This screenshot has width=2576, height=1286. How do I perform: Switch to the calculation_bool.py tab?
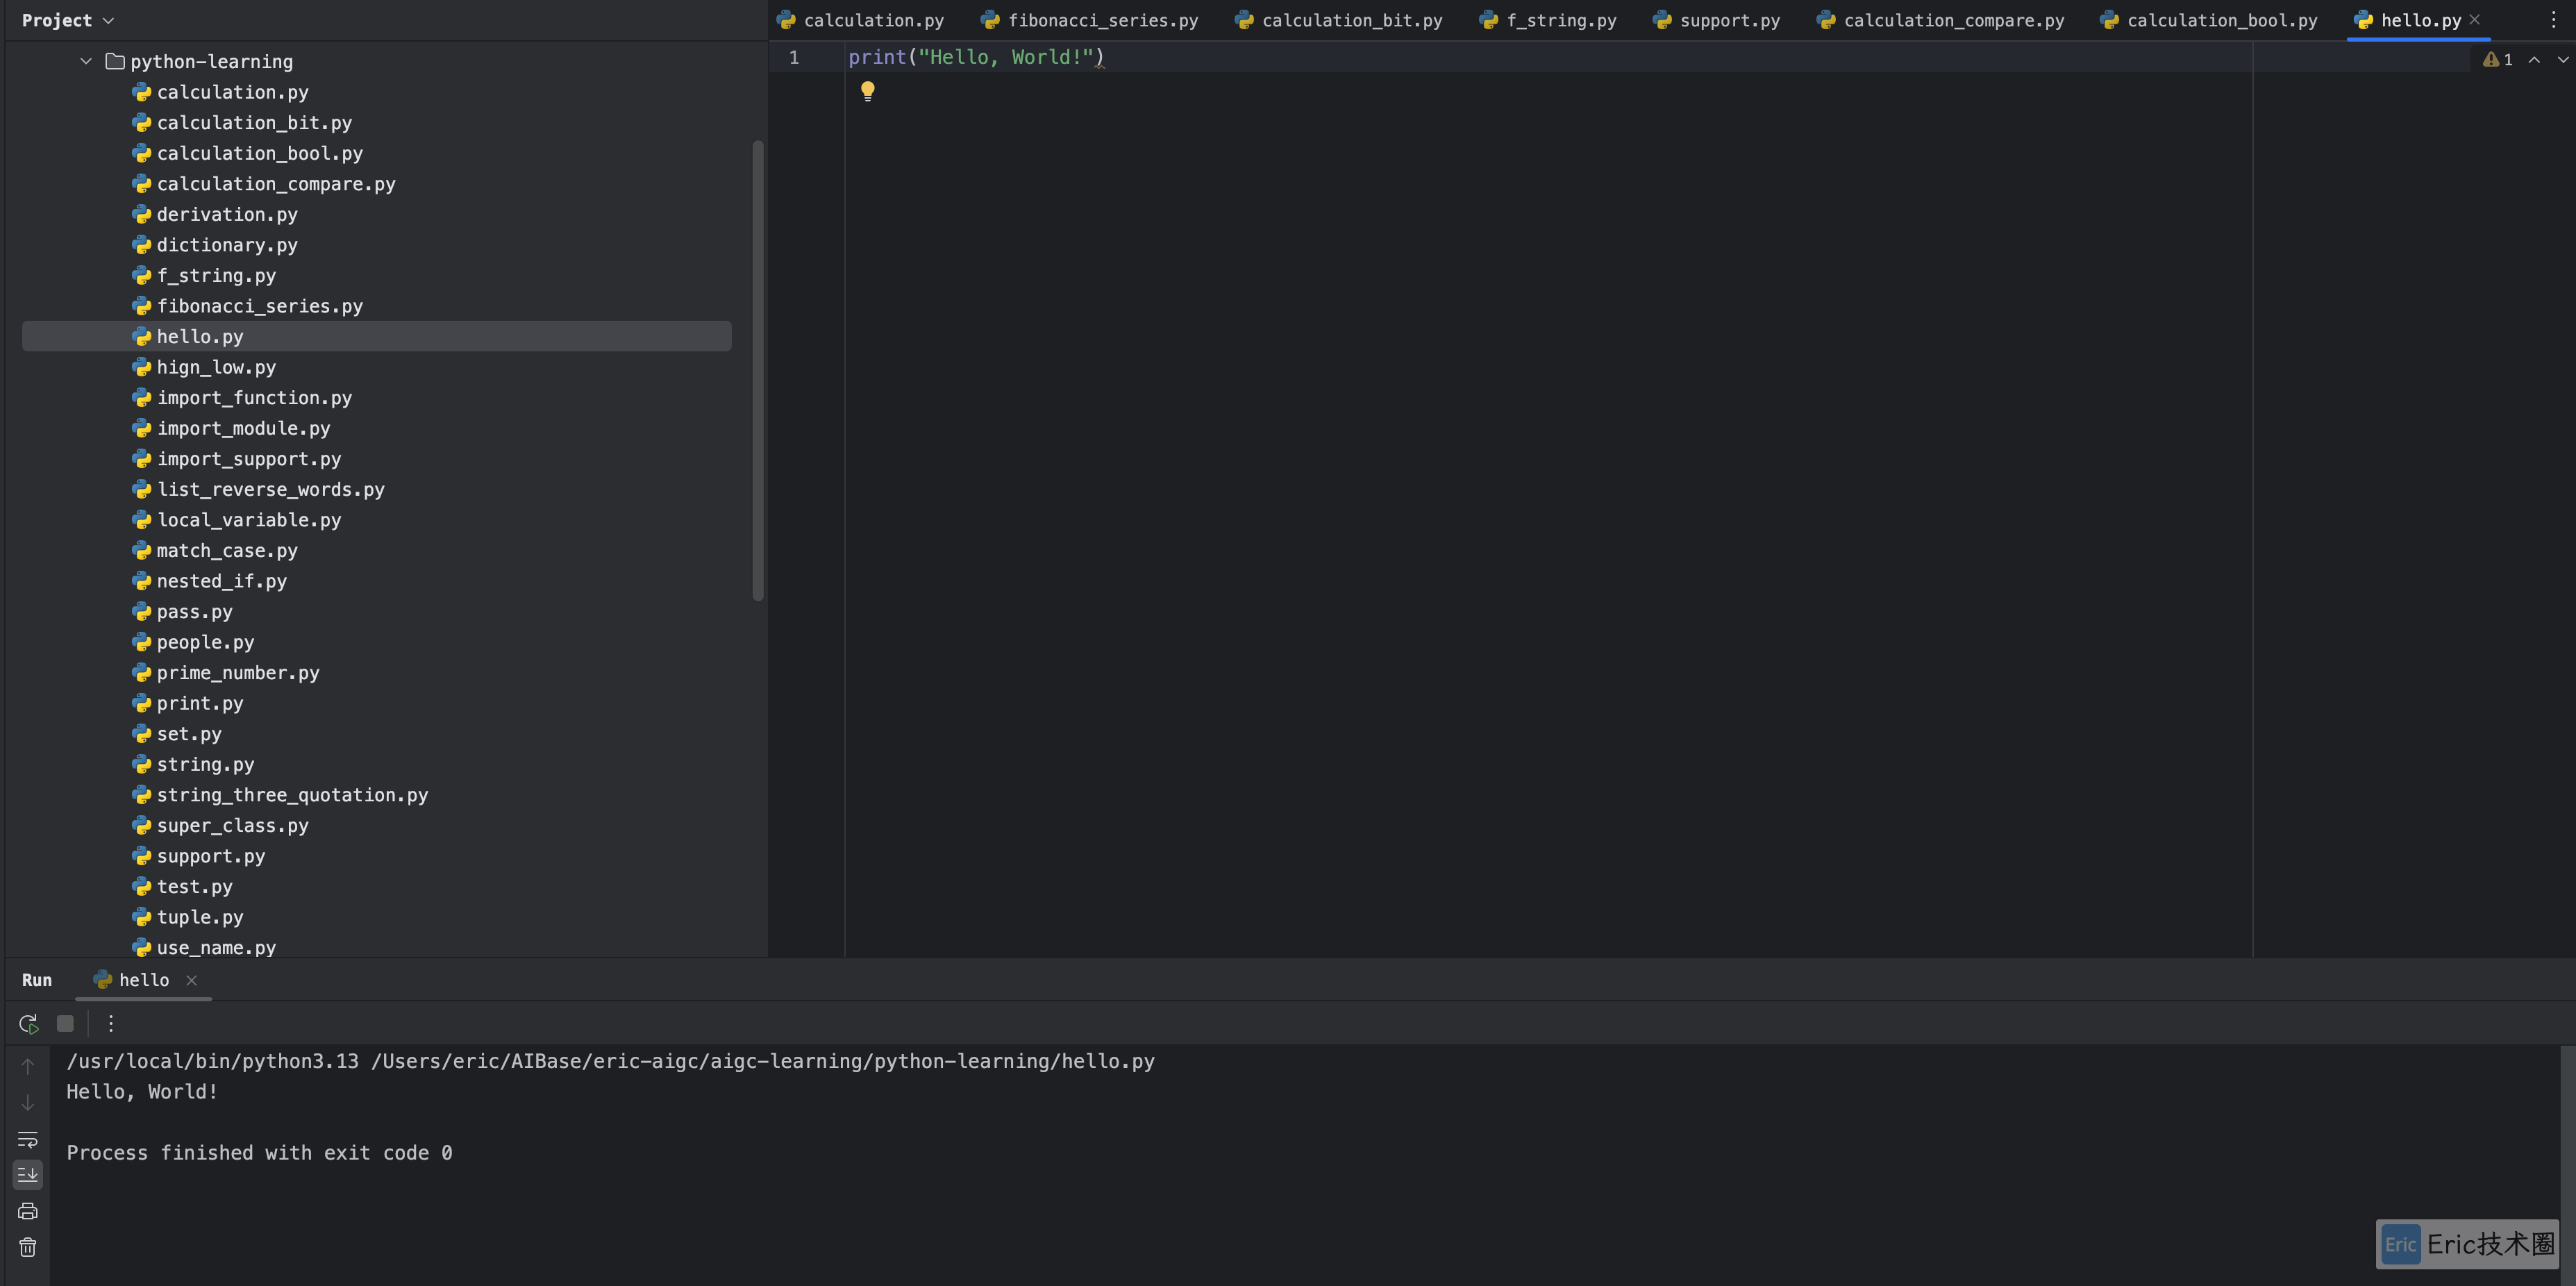[x=2207, y=20]
